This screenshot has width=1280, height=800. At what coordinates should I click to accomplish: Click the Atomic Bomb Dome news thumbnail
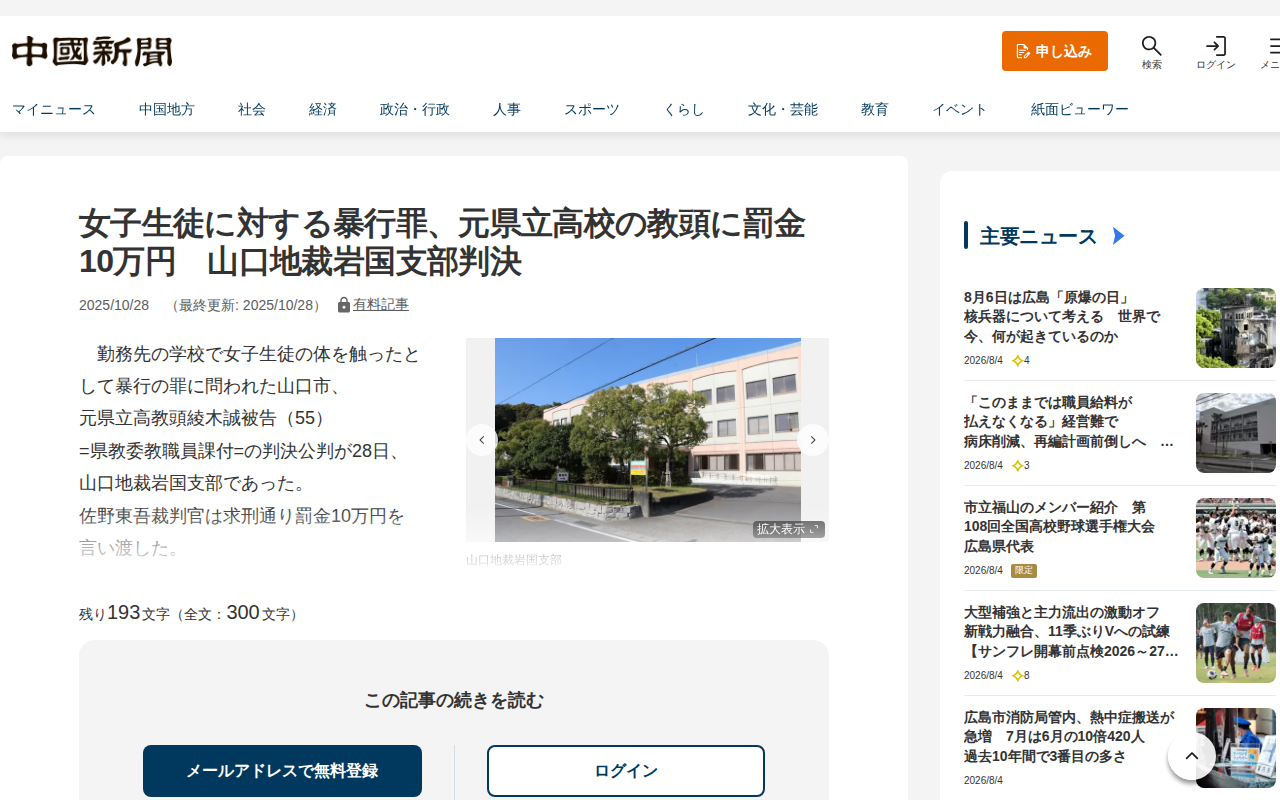[1236, 328]
